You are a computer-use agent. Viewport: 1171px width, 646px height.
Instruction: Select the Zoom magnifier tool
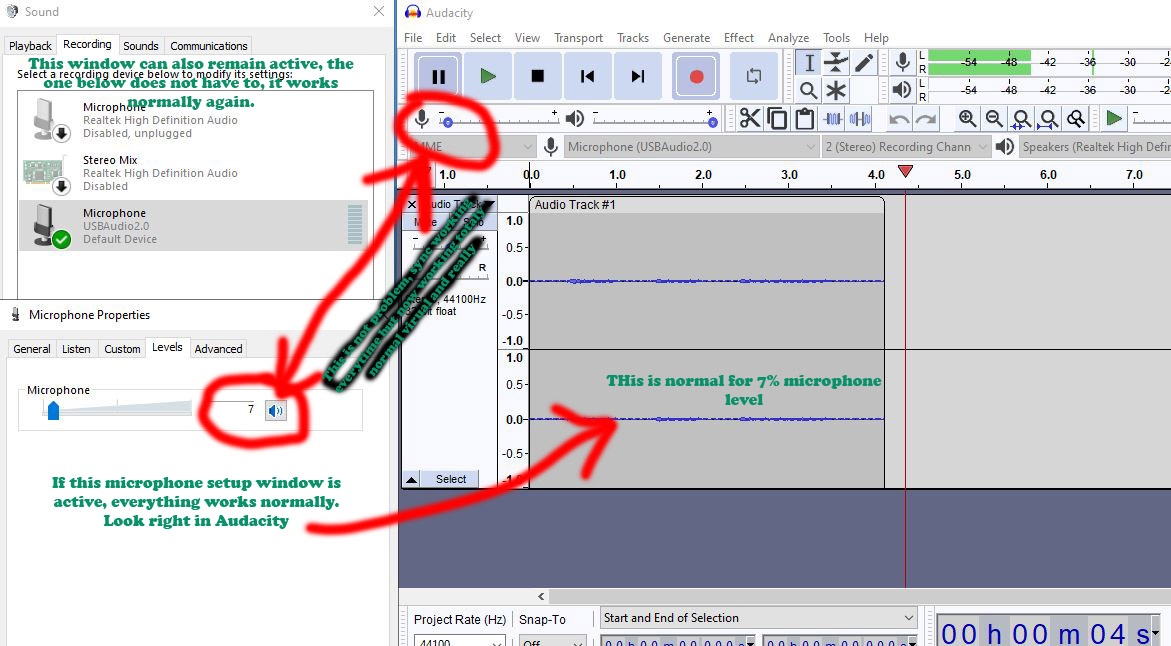tap(808, 90)
